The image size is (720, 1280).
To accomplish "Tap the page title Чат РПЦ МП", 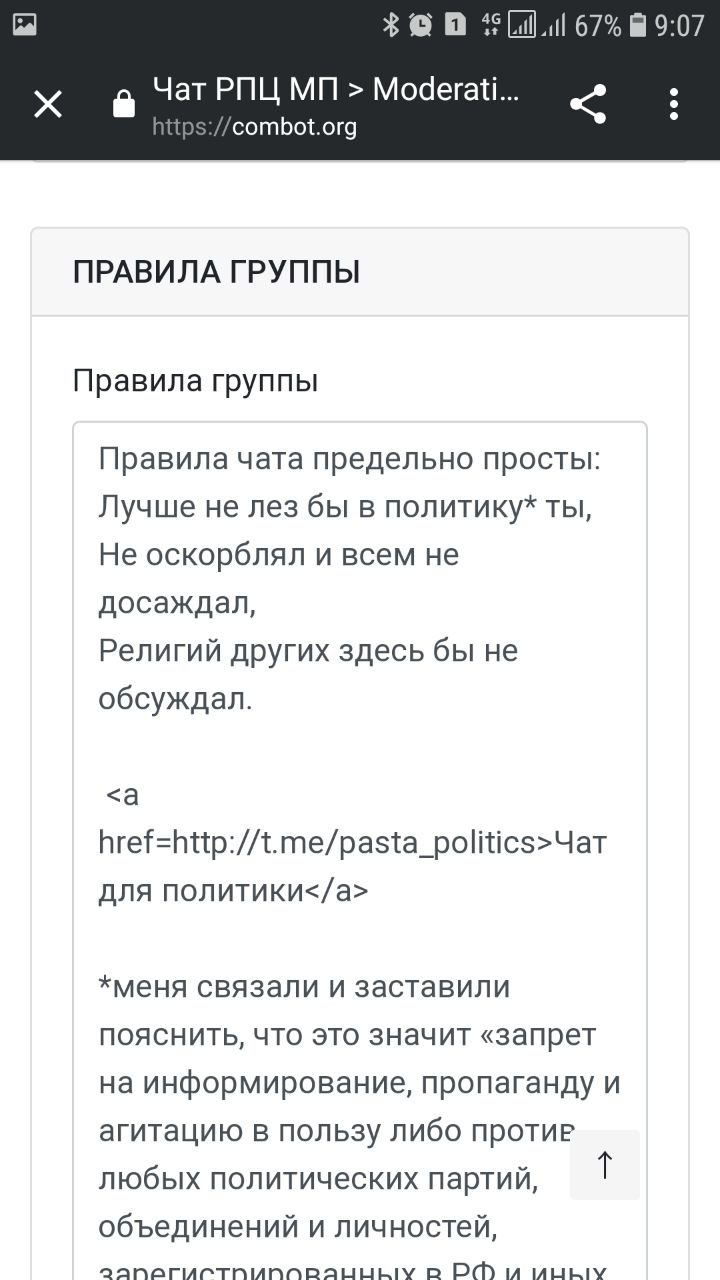I will click(246, 89).
